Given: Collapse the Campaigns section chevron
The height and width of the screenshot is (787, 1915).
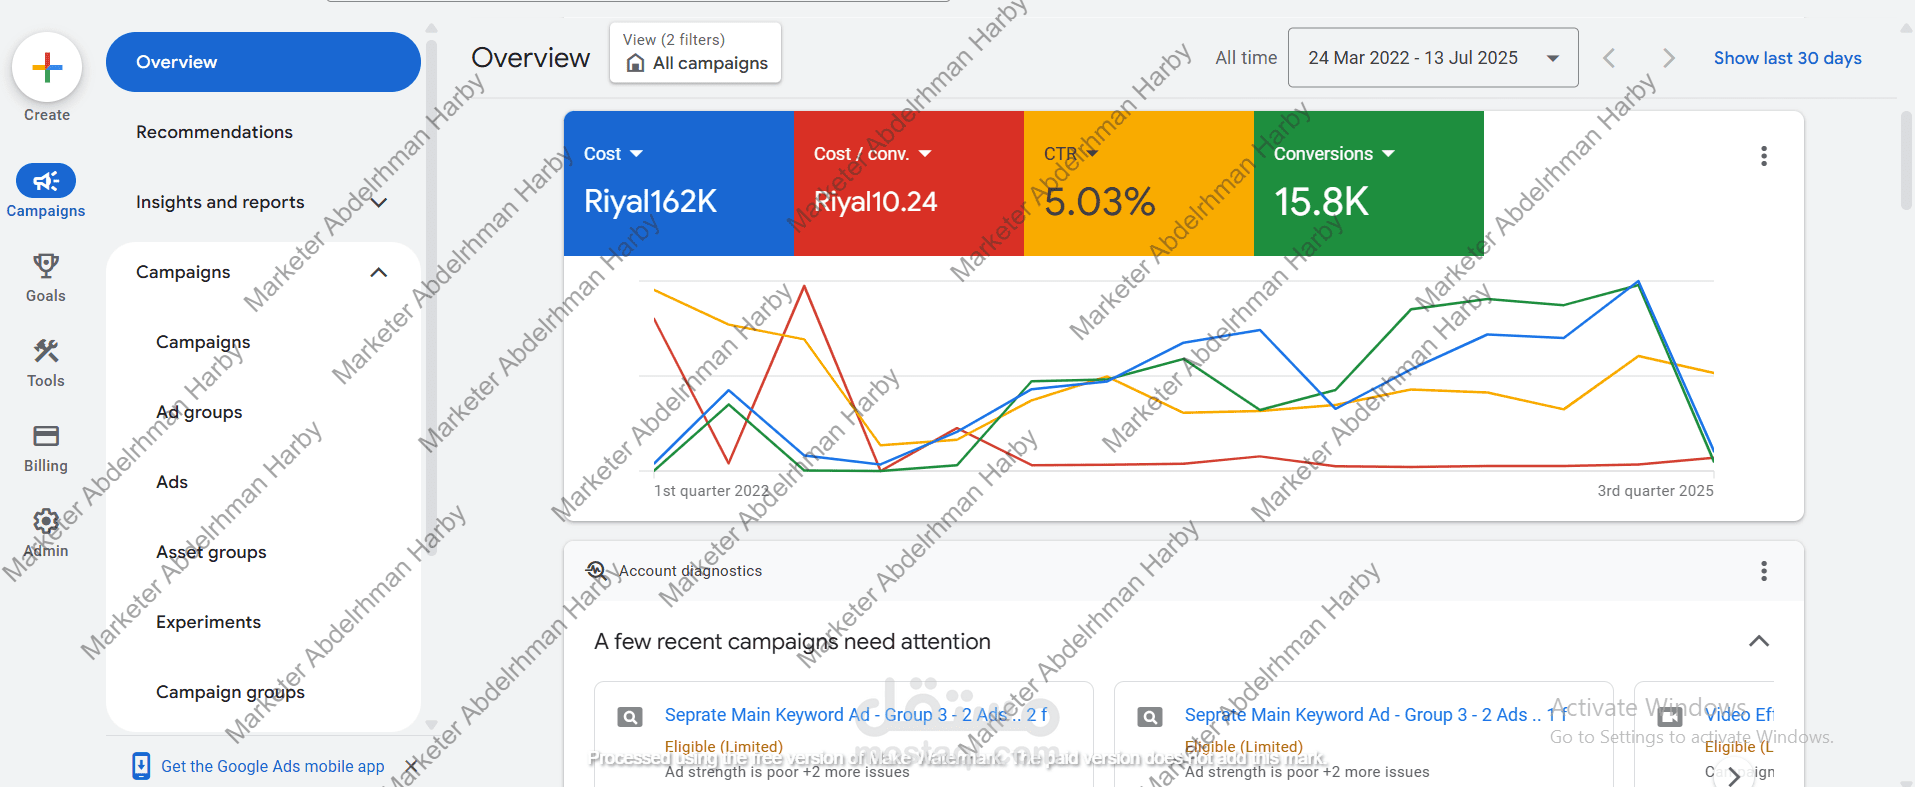Looking at the screenshot, I should click(378, 272).
